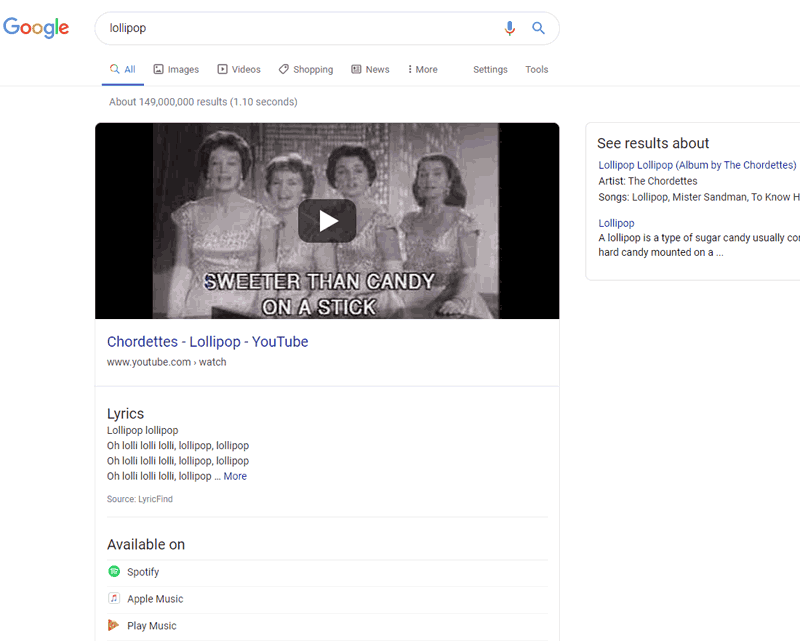Select the All results tab

123,70
